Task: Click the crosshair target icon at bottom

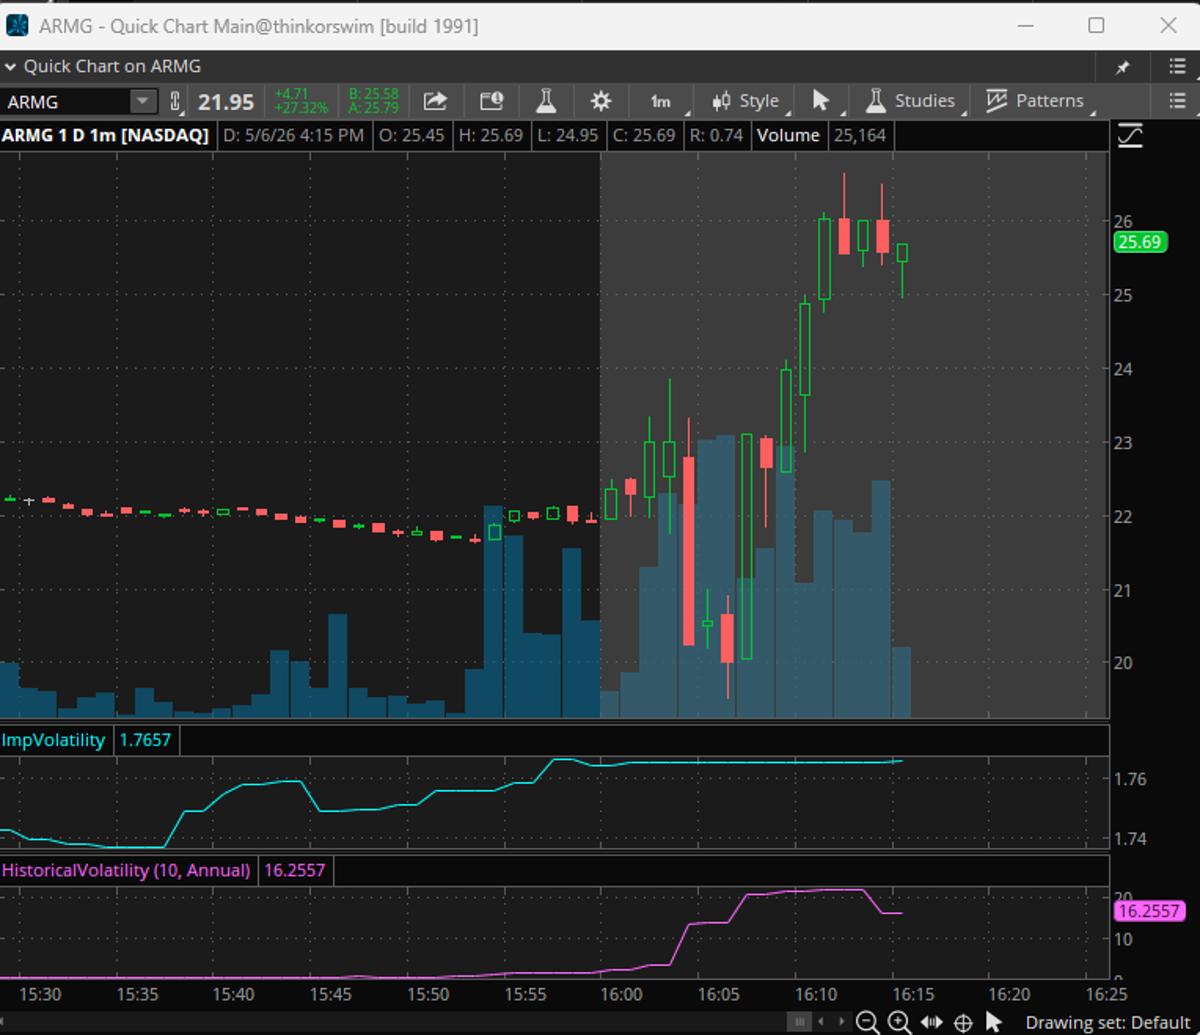Action: 963,1022
